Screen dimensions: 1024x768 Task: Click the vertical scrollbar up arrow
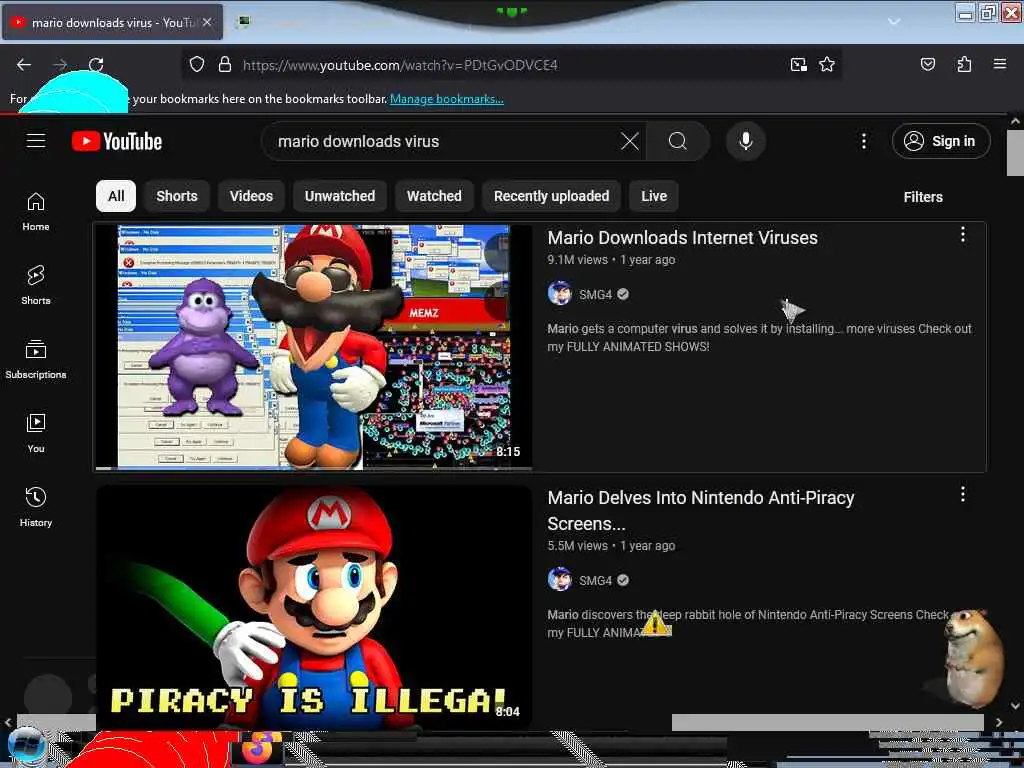pos(1015,121)
